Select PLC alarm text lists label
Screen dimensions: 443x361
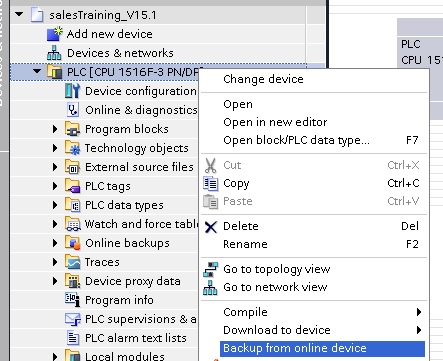click(135, 338)
